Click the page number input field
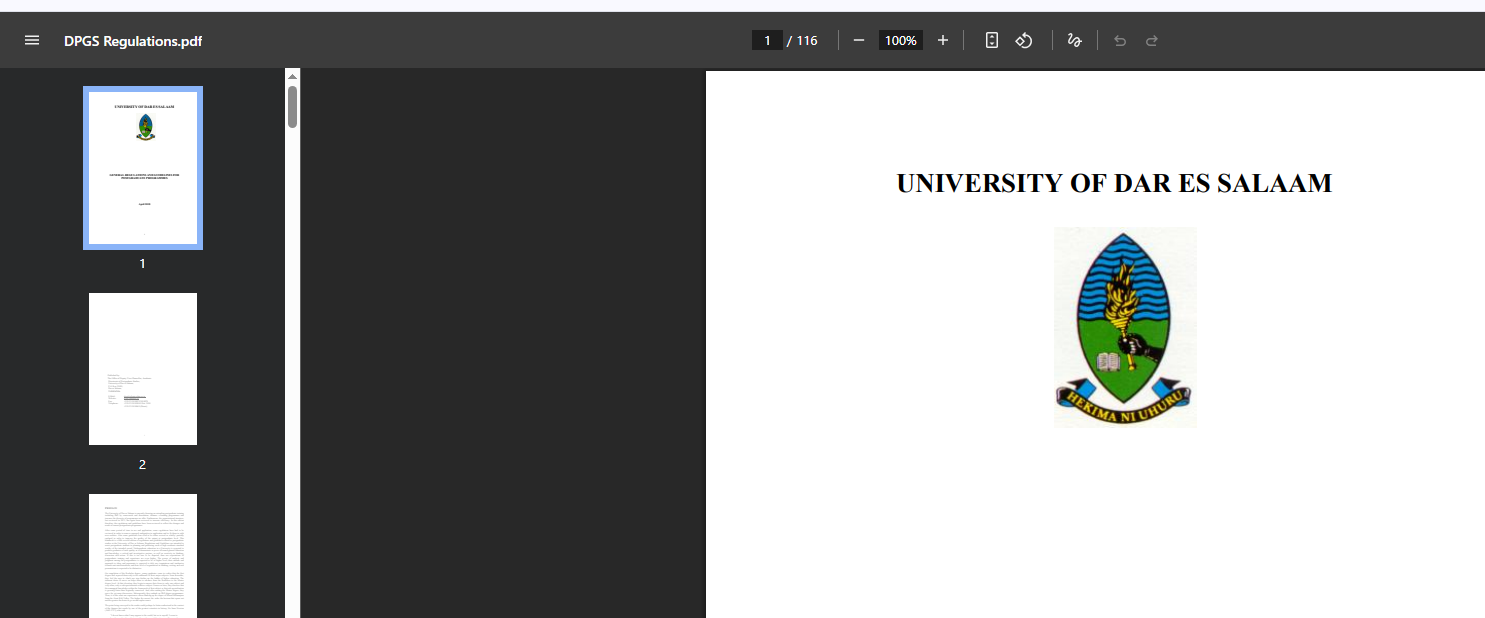1485x618 pixels. (767, 40)
